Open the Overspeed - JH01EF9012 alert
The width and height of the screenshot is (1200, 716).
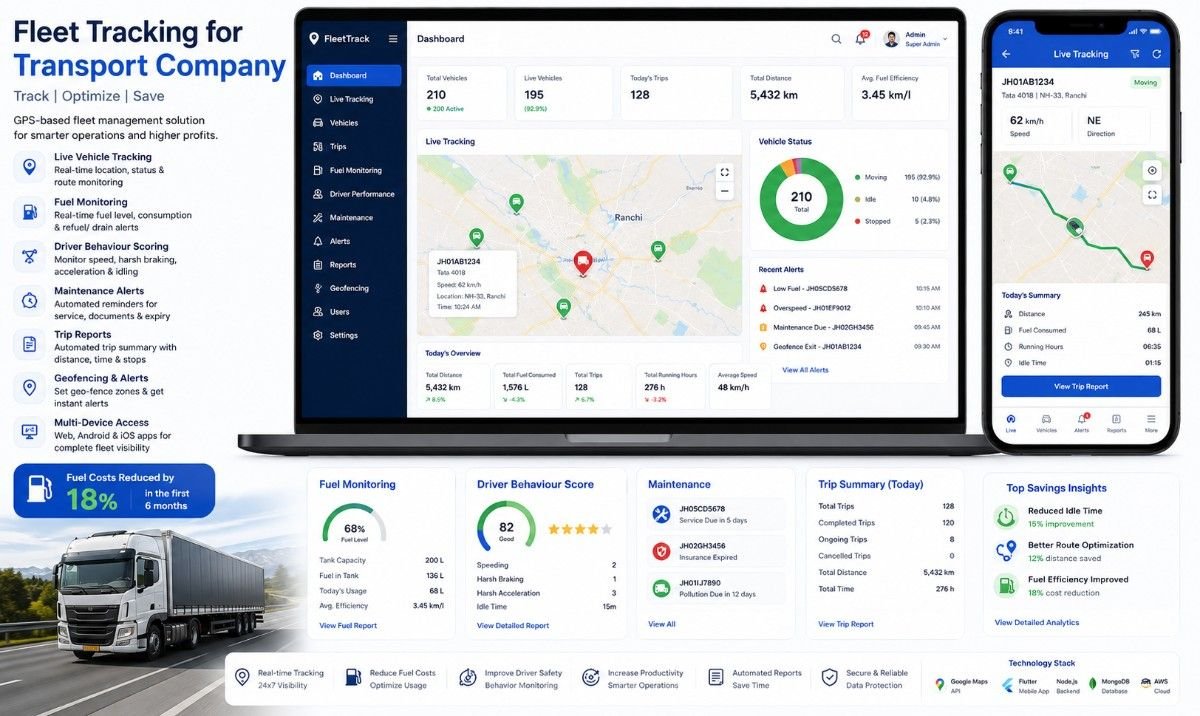[x=850, y=308]
